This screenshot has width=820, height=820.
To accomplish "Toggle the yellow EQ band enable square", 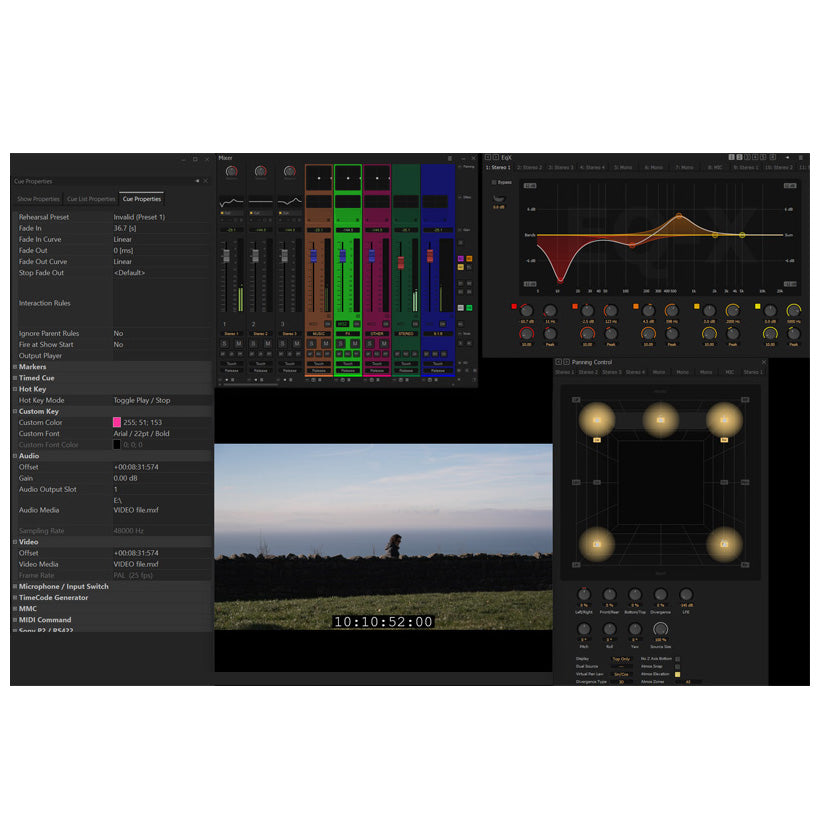I will (757, 306).
